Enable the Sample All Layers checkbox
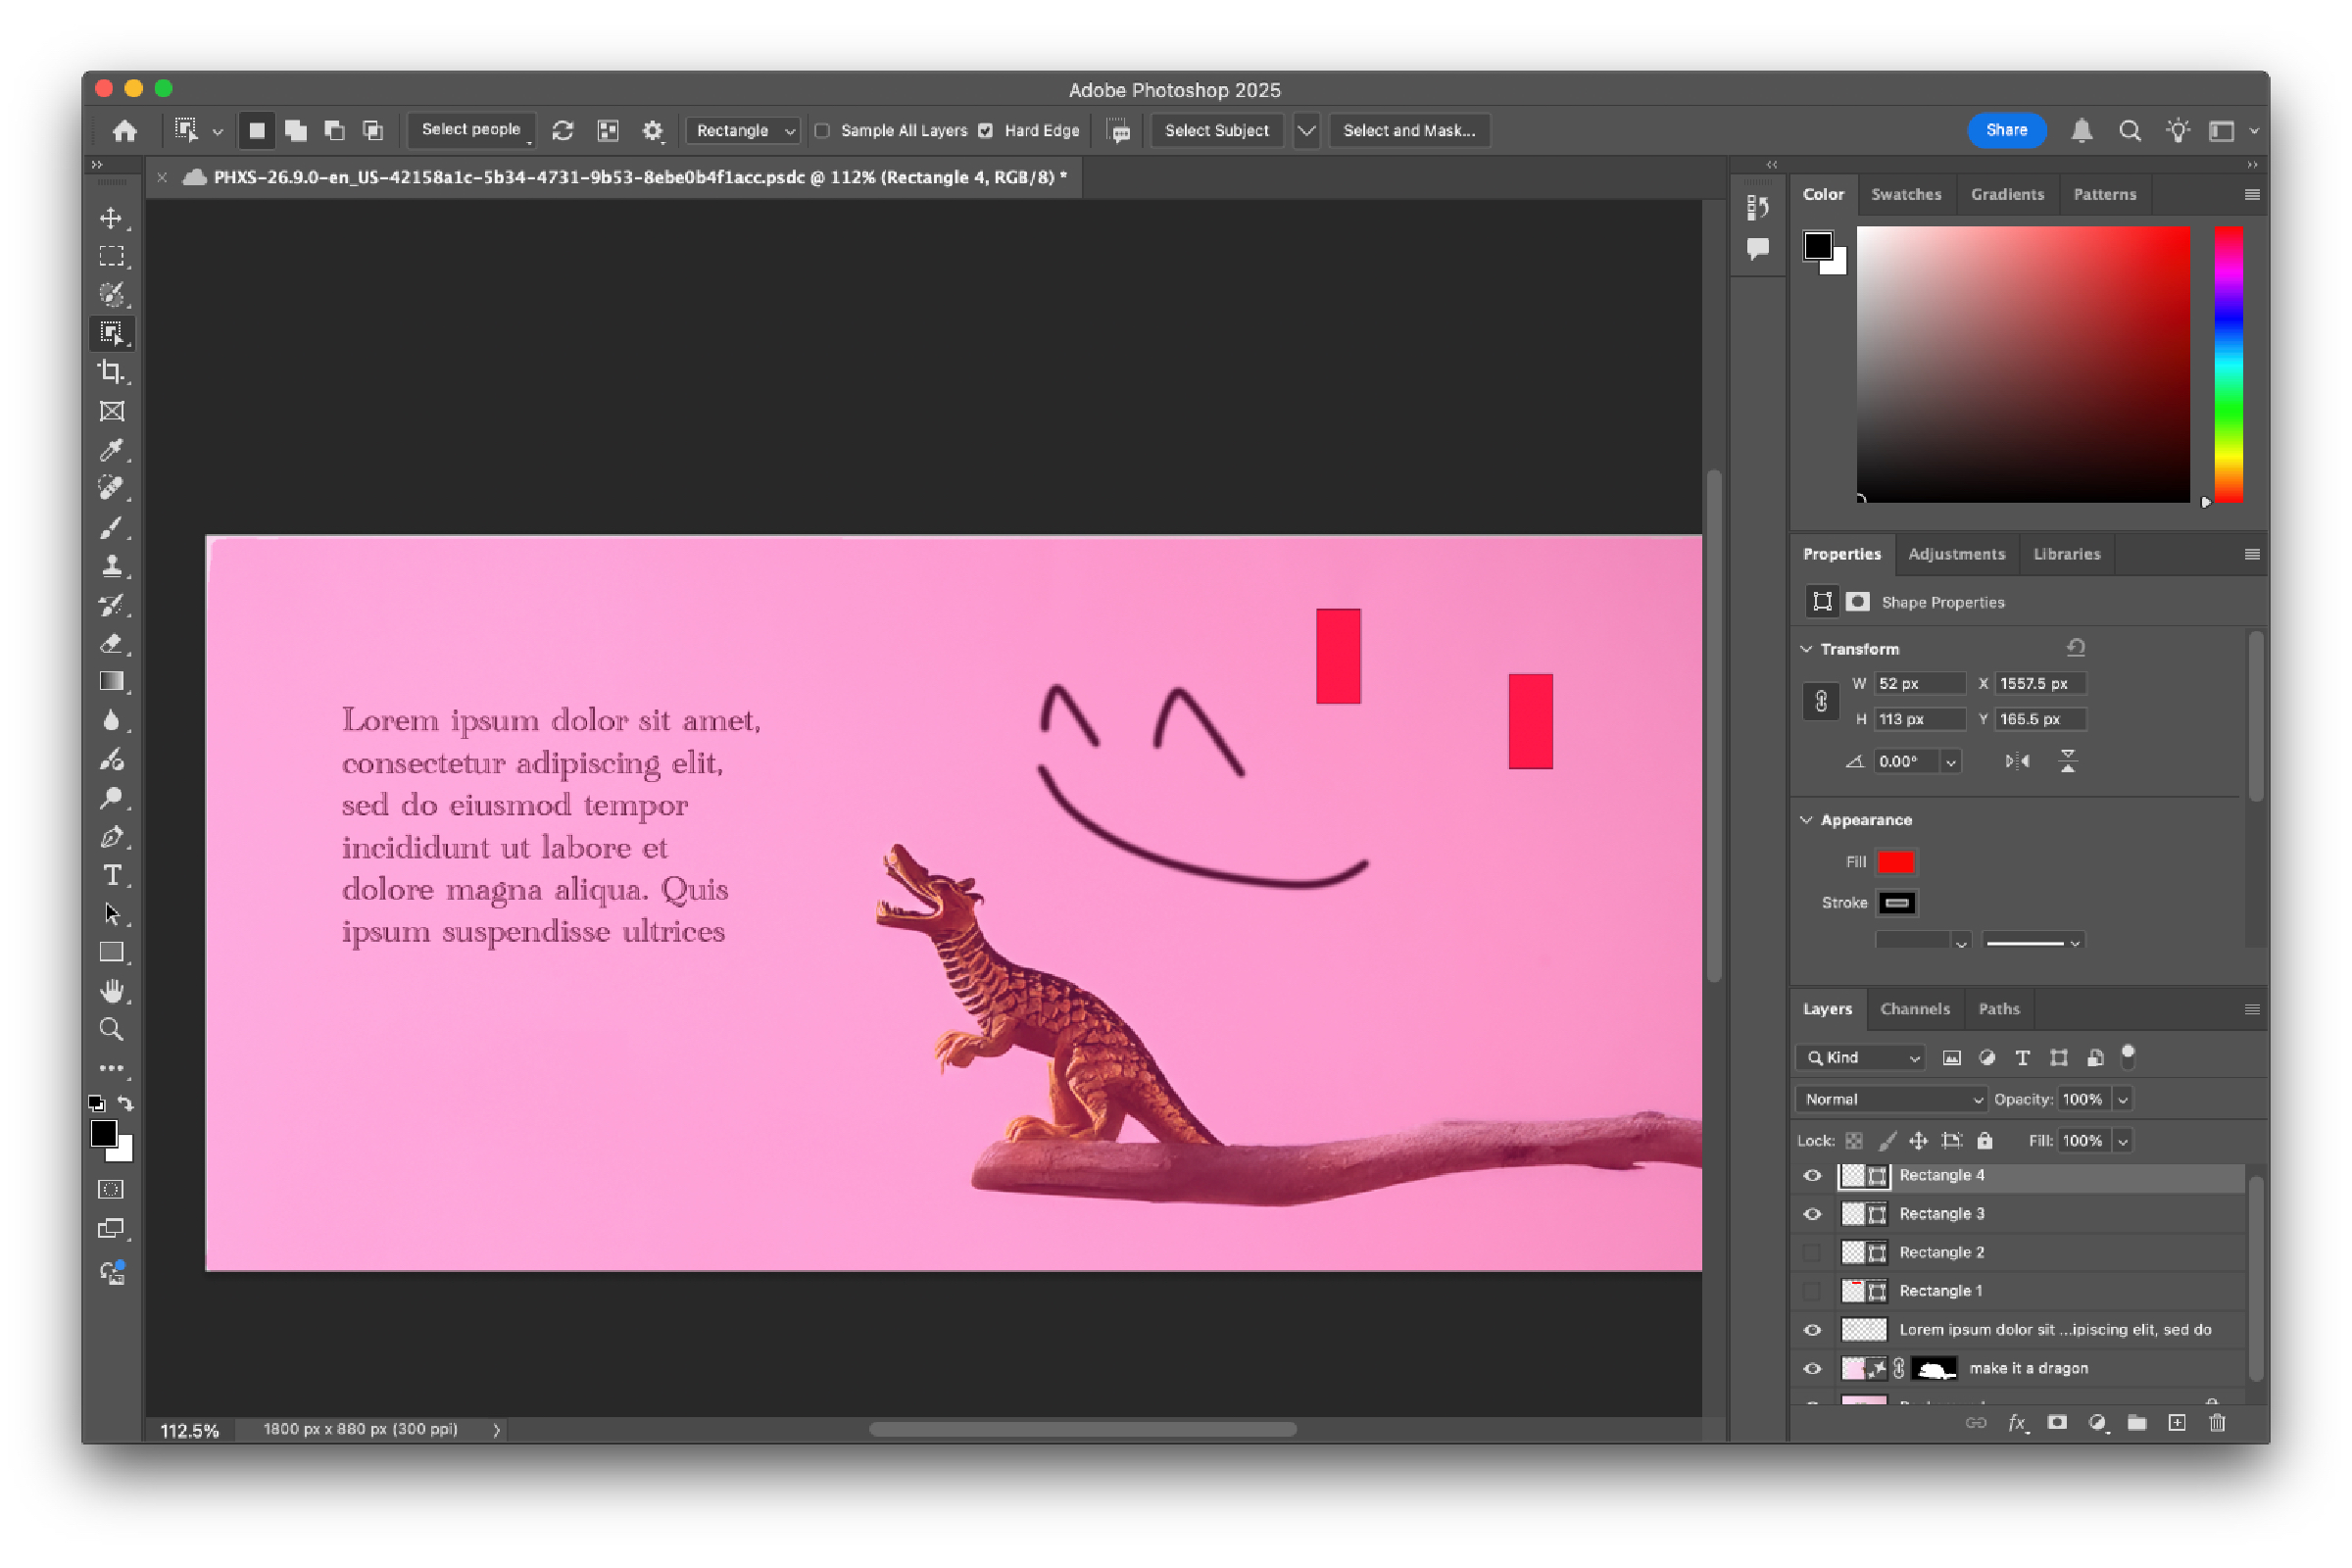 pos(822,130)
